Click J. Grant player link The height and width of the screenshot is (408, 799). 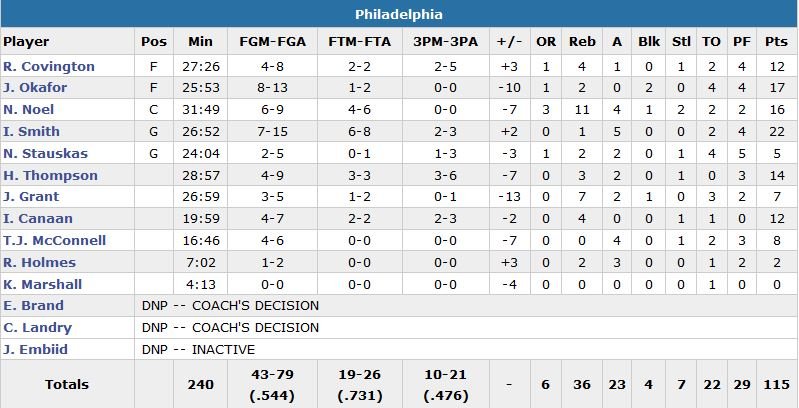31,197
